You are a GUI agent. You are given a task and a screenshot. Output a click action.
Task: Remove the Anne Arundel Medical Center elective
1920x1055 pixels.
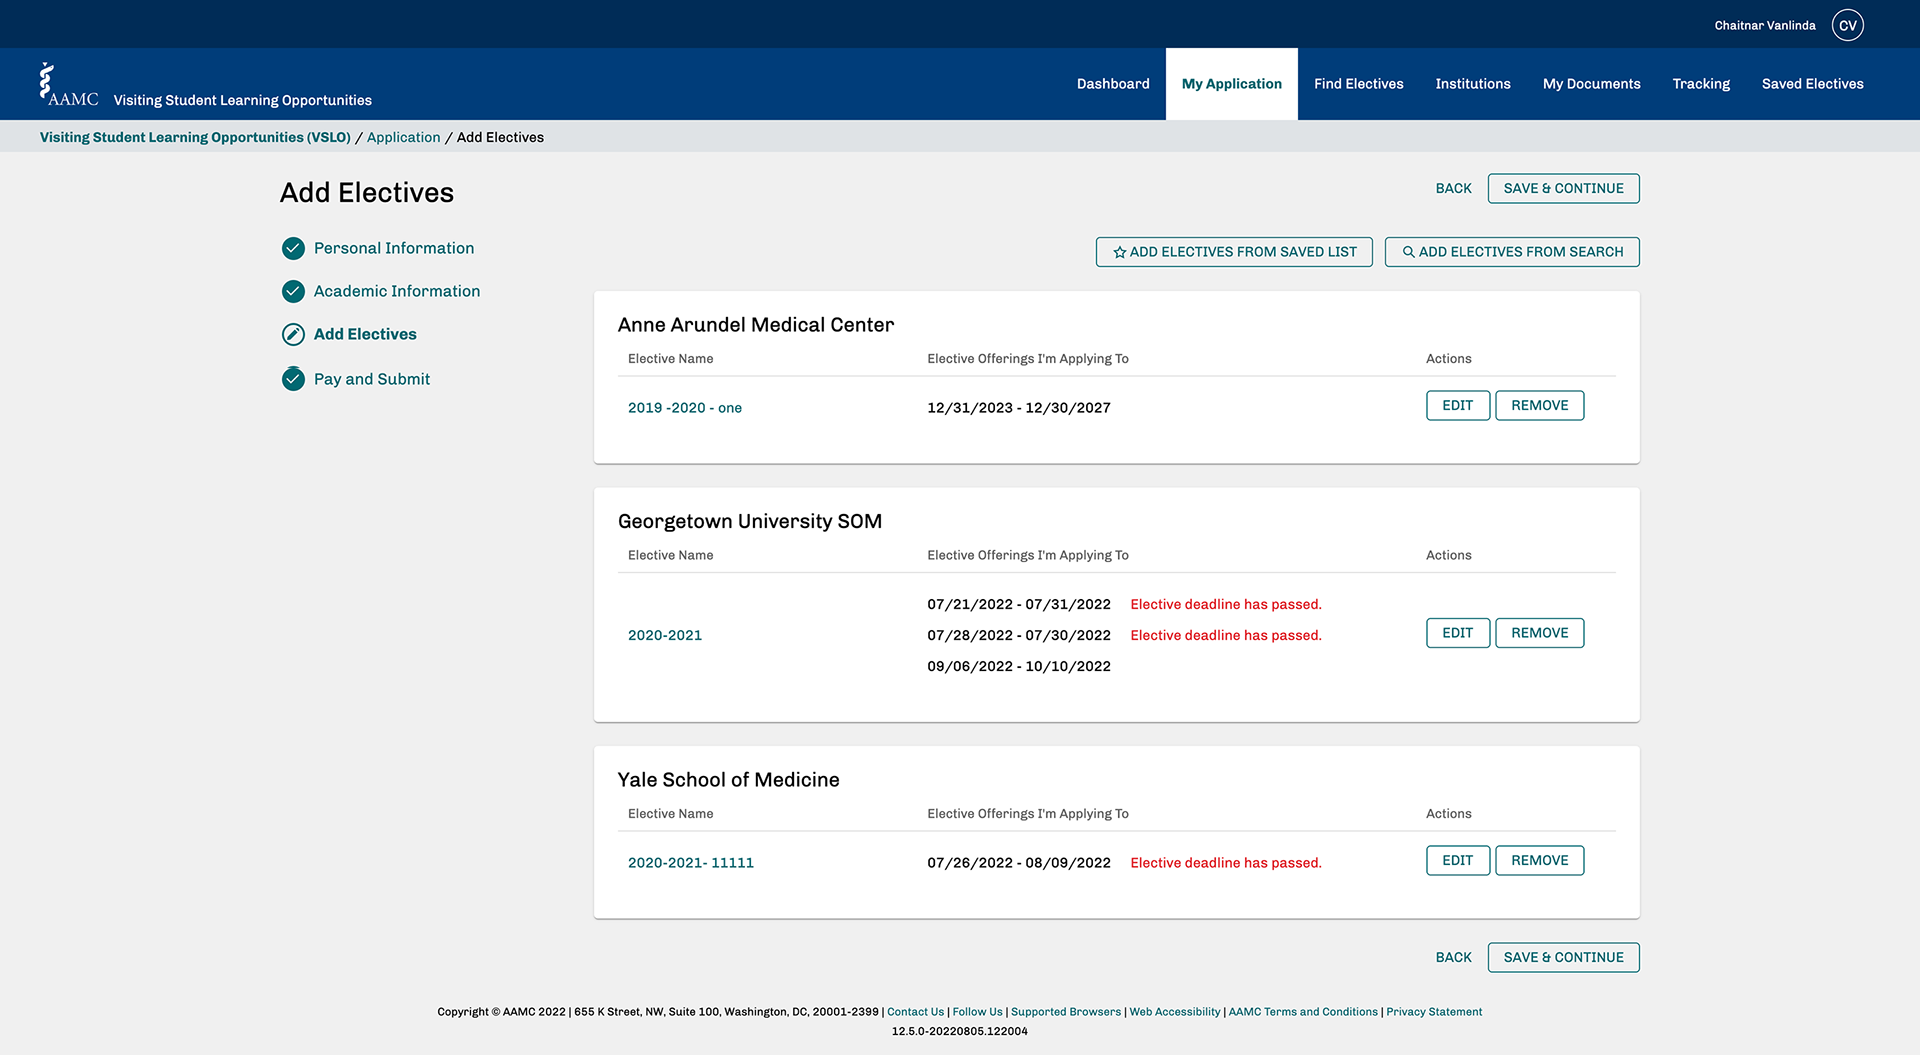1540,405
